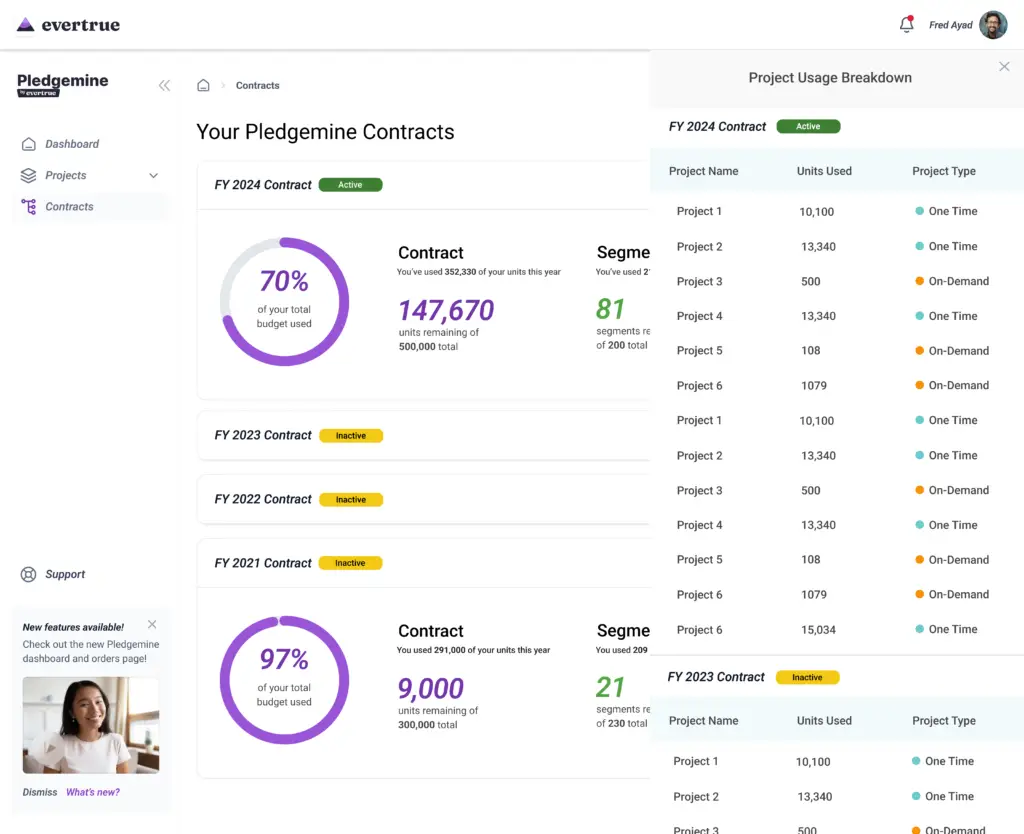Click 147,670 units remaining value
This screenshot has height=834, width=1024.
point(447,310)
